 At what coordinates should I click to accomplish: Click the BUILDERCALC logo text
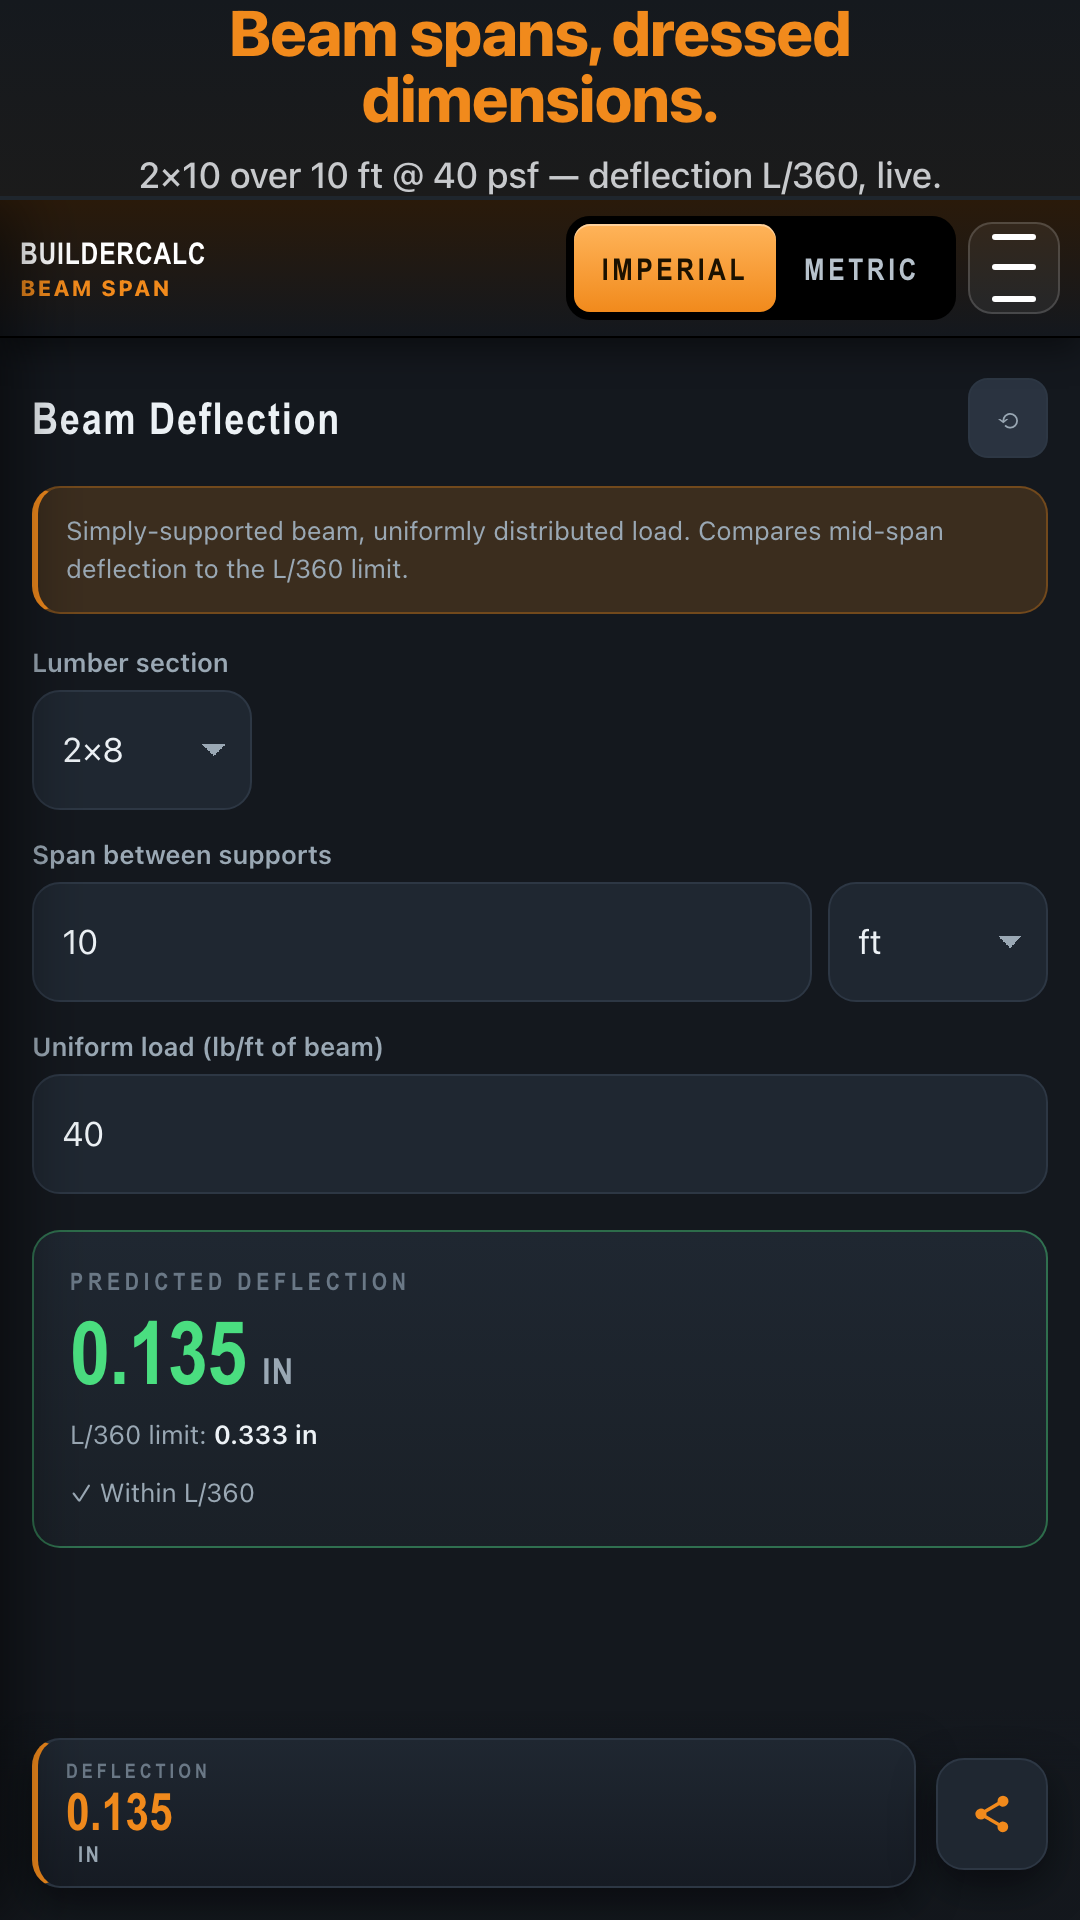(111, 253)
